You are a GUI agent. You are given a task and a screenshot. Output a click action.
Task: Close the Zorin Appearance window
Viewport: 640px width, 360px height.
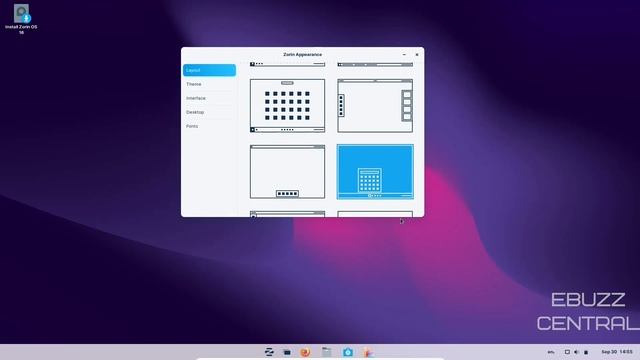[x=417, y=54]
